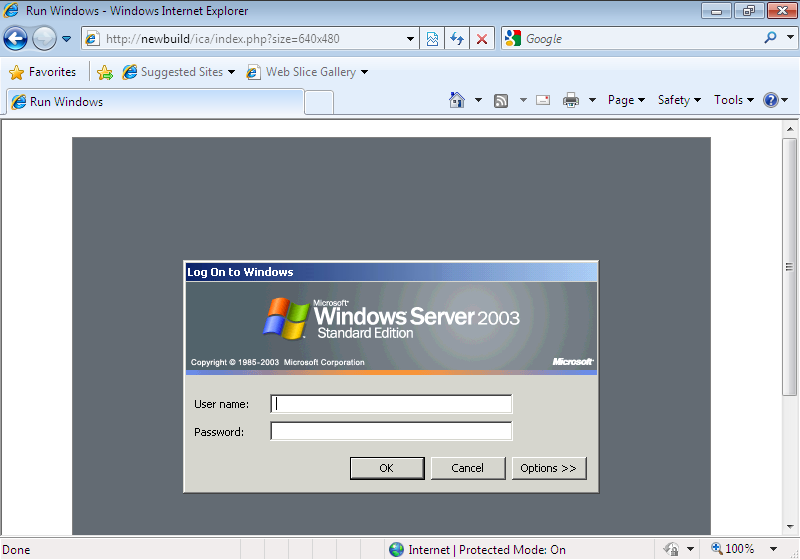Open the Favorites center
Image resolution: width=800 pixels, height=560 pixels.
pyautogui.click(x=43, y=72)
